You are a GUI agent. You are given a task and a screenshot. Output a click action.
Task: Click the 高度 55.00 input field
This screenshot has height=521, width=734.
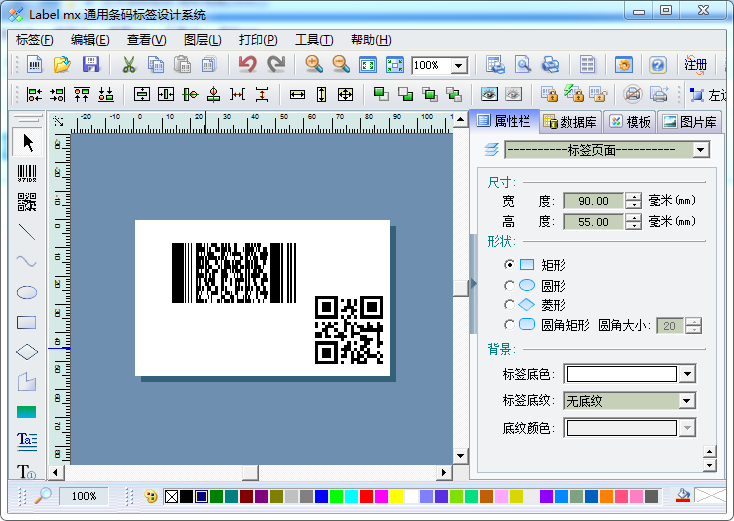click(x=594, y=222)
